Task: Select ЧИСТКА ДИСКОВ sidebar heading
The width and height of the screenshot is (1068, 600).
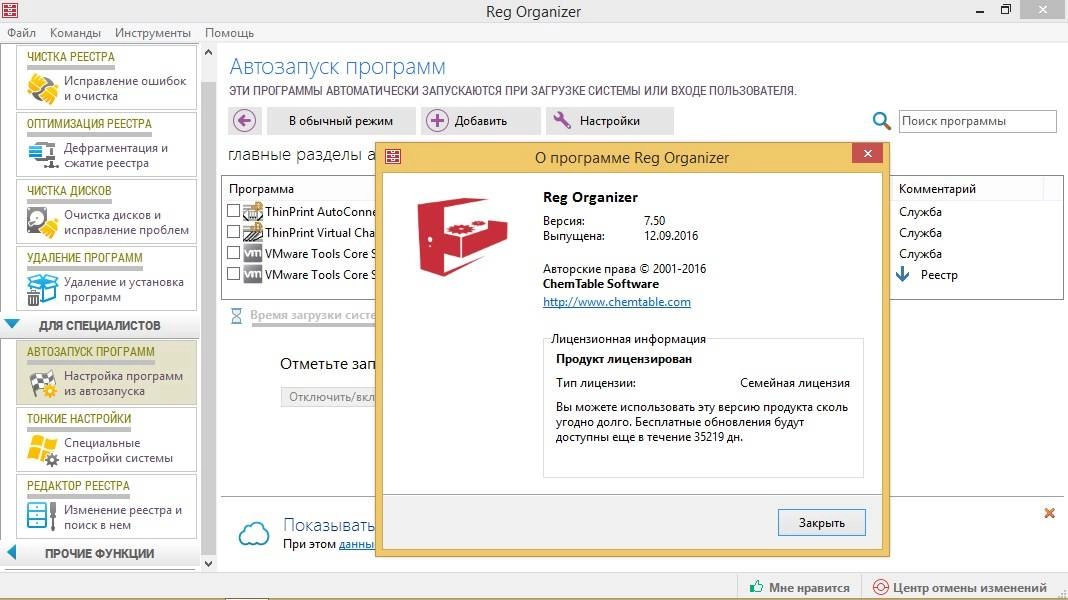Action: 69,191
